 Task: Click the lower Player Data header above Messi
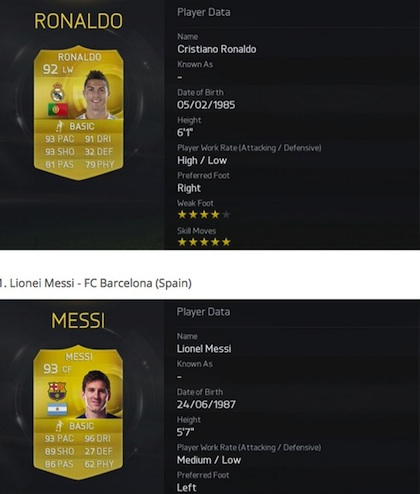point(203,312)
